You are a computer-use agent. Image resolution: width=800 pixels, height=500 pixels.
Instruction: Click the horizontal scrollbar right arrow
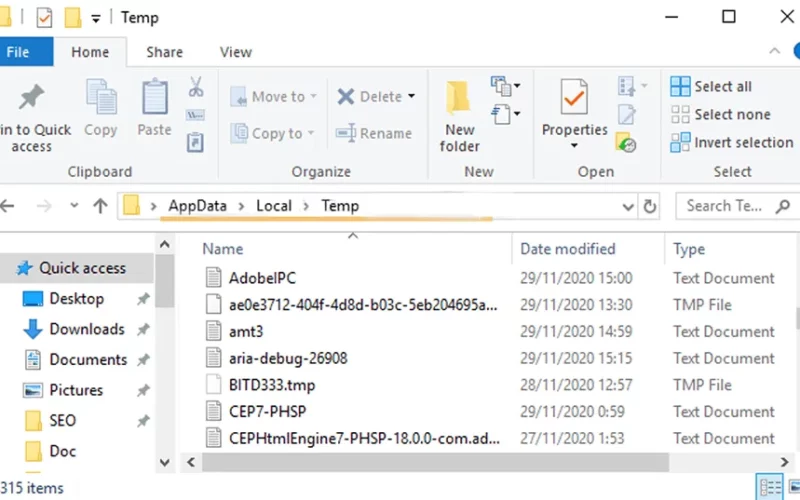[784, 462]
